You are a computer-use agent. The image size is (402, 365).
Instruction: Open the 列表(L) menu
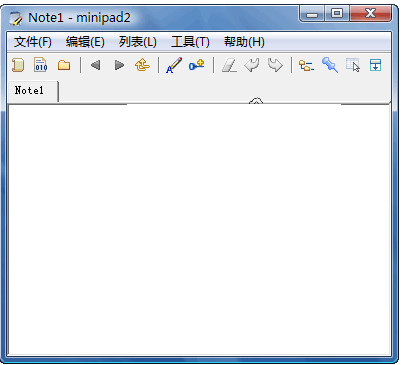click(138, 42)
